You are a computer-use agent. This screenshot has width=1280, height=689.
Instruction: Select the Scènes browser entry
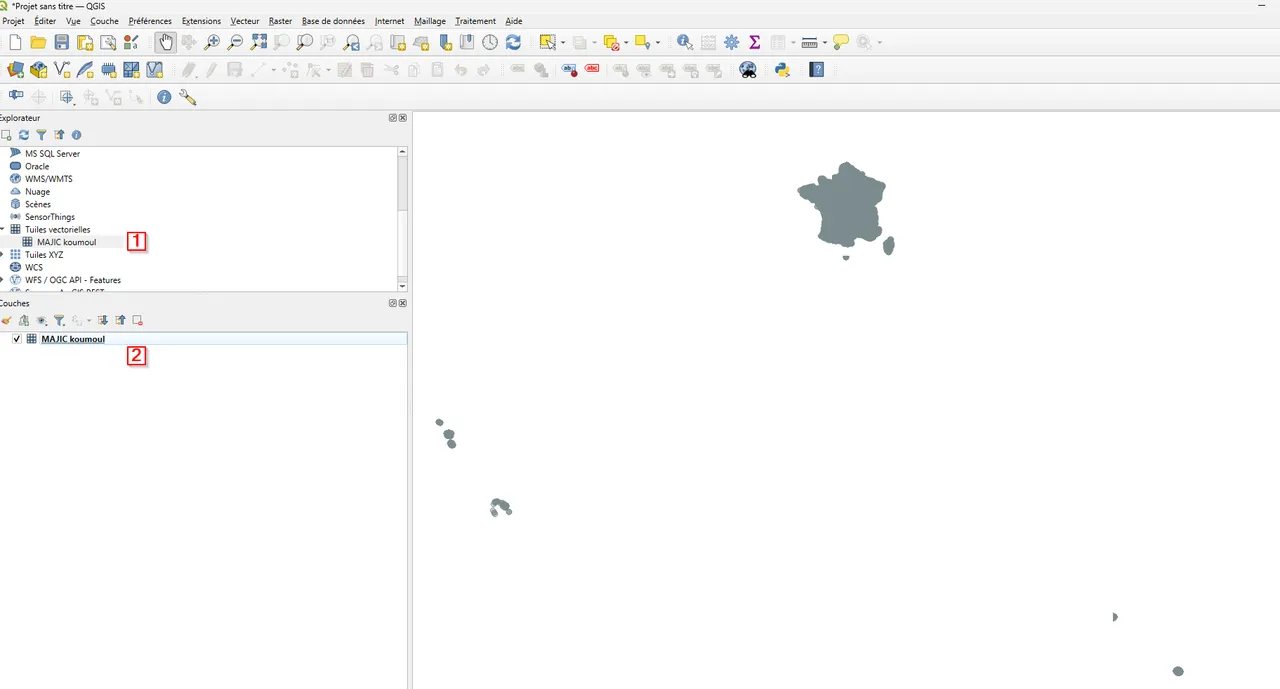click(x=38, y=204)
